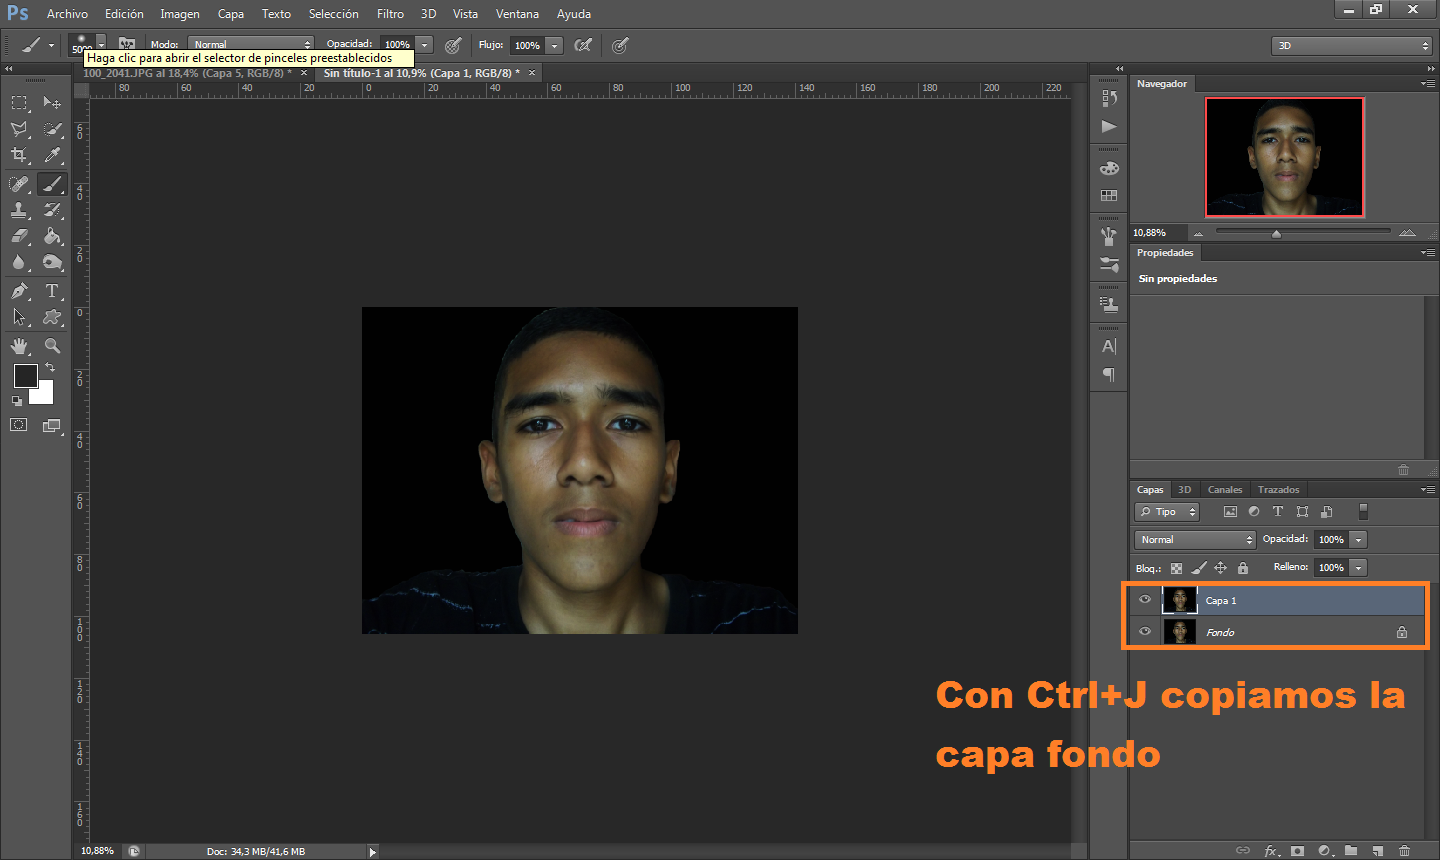This screenshot has width=1440, height=860.
Task: Click the Navigator zoom slider handle
Action: (1276, 234)
